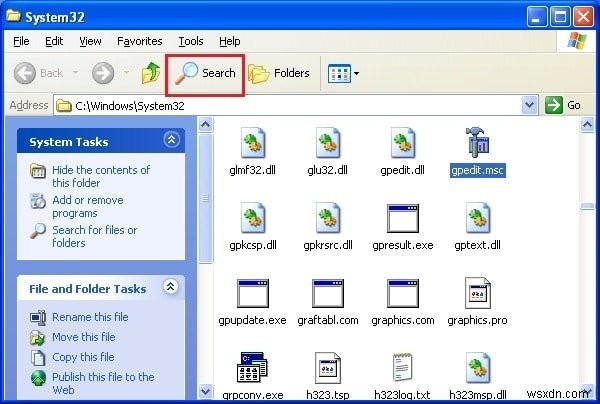600x404 pixels.
Task: Click the Forward arrow button
Action: click(x=103, y=73)
